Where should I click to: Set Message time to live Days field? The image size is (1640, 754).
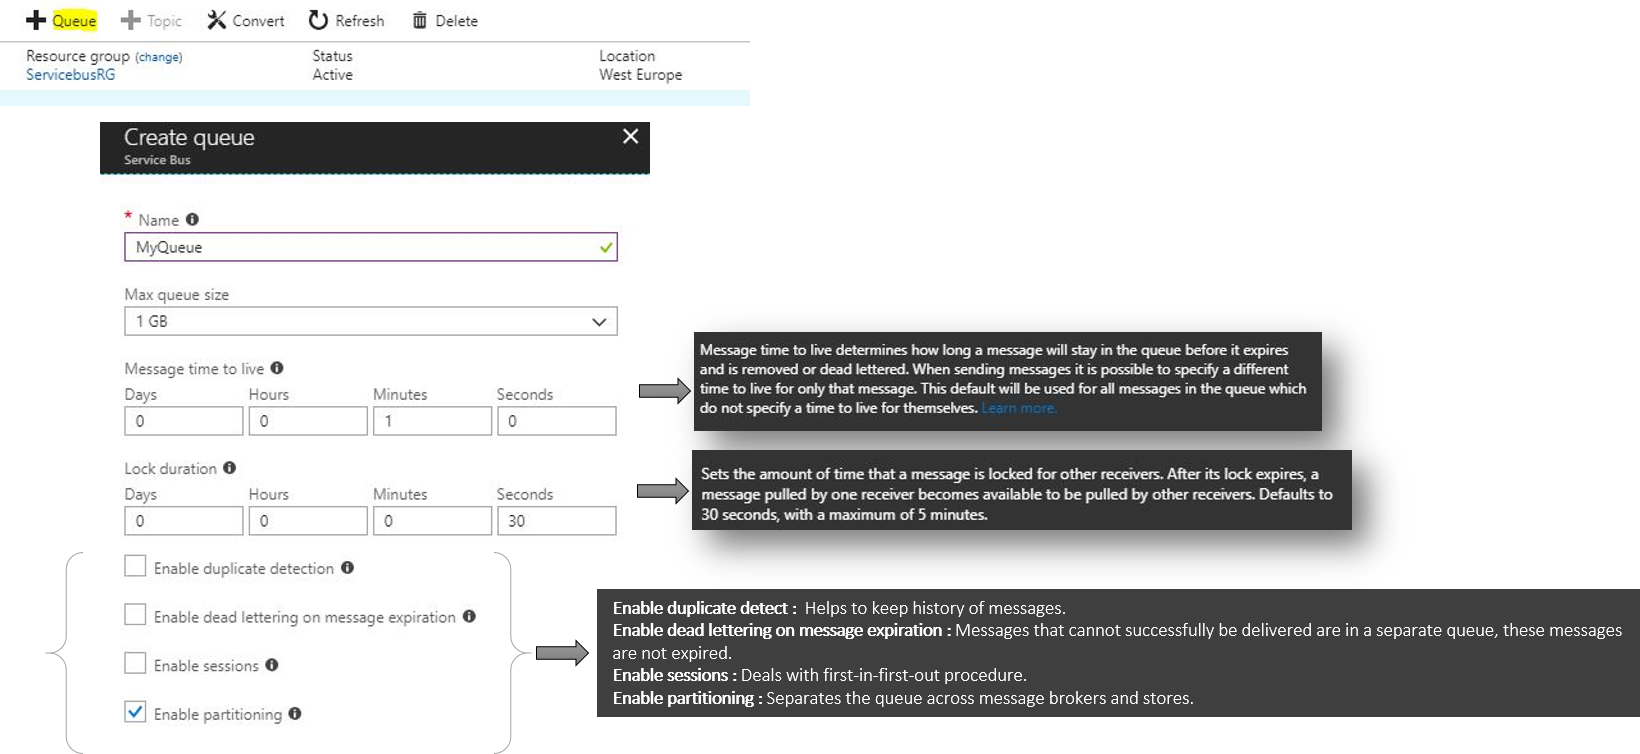click(184, 421)
